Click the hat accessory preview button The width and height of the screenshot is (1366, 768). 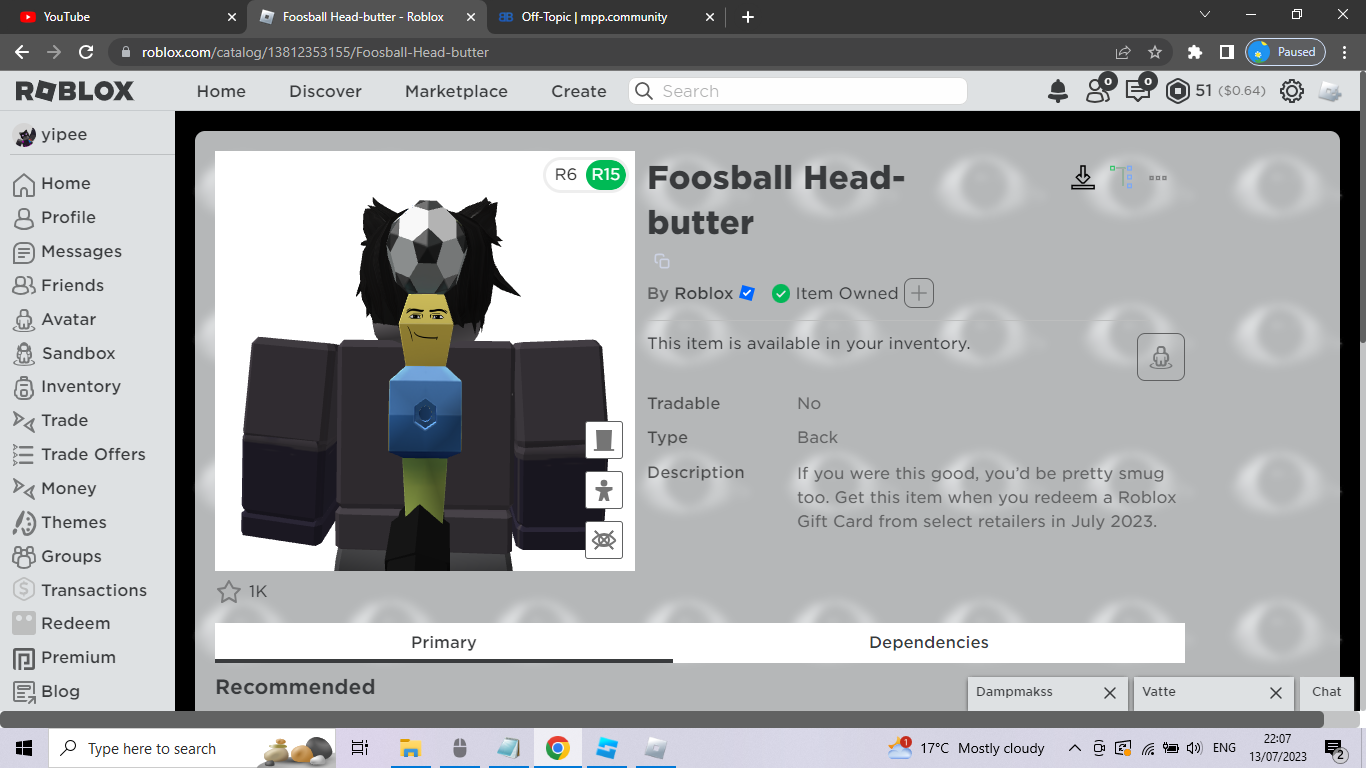604,440
